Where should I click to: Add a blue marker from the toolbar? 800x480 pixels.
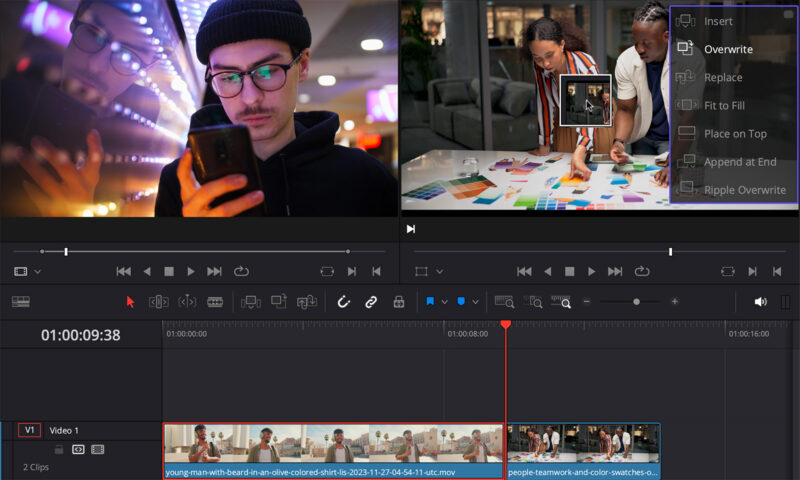coord(461,301)
